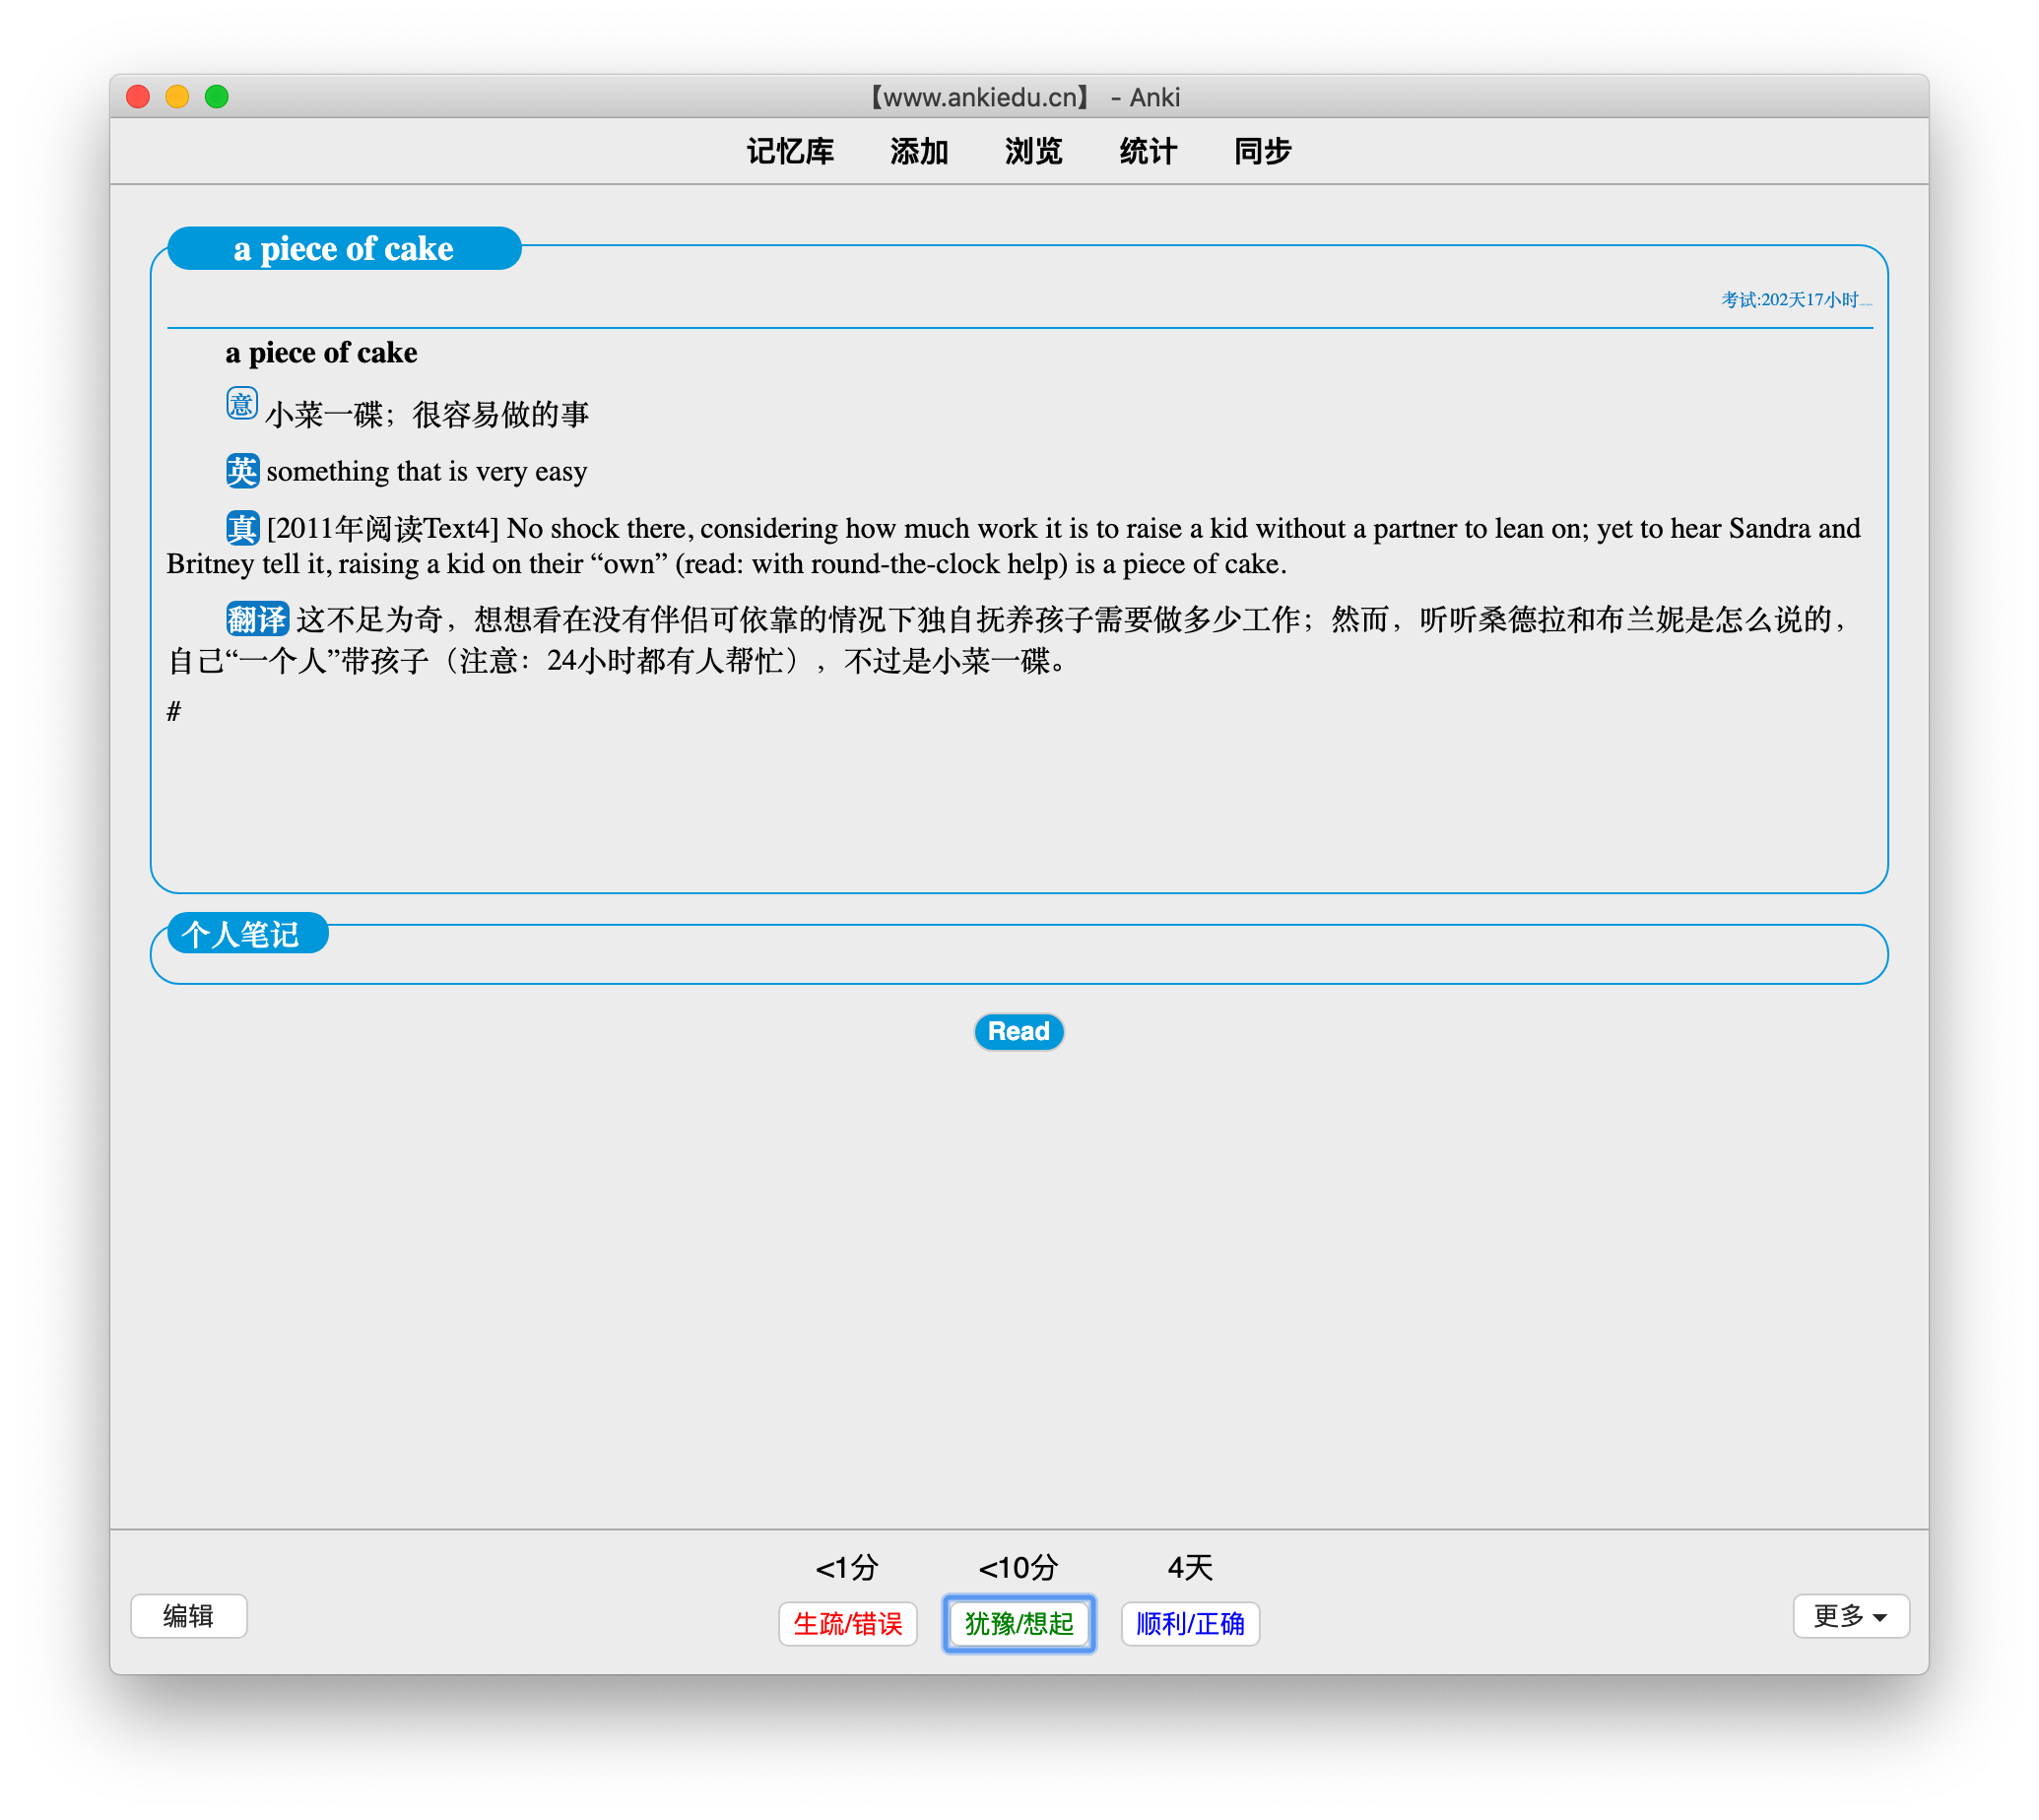
Task: Click the 真 exam sentence badge
Action: pos(242,527)
